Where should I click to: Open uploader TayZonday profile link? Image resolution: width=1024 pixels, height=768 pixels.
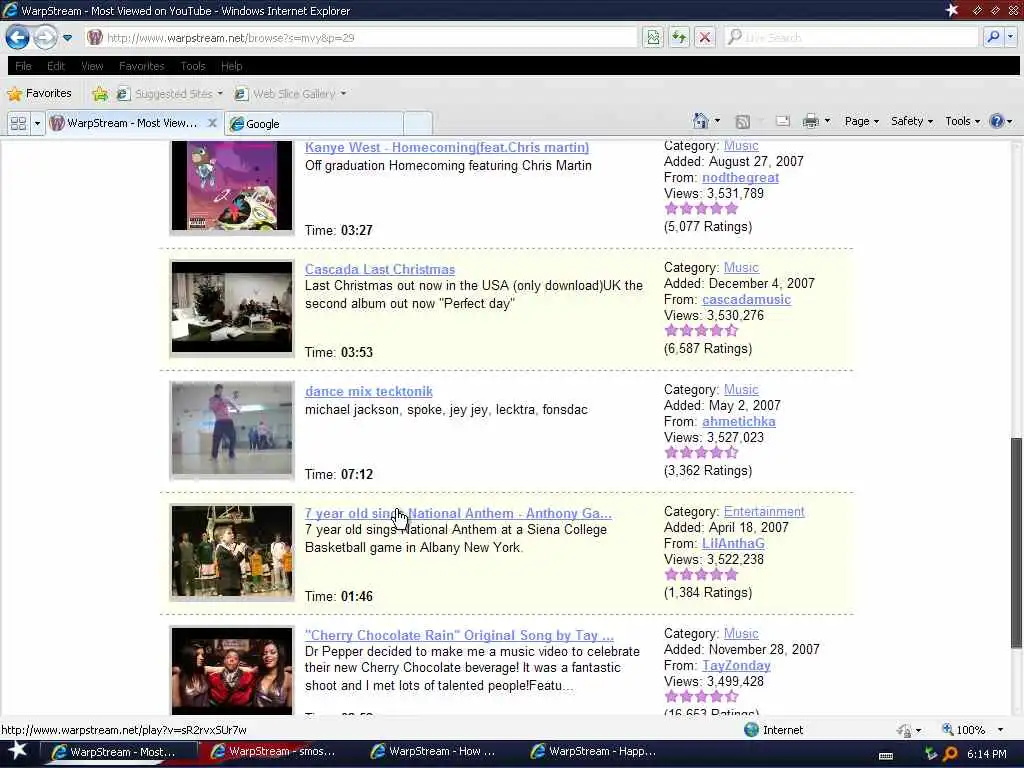(x=736, y=666)
